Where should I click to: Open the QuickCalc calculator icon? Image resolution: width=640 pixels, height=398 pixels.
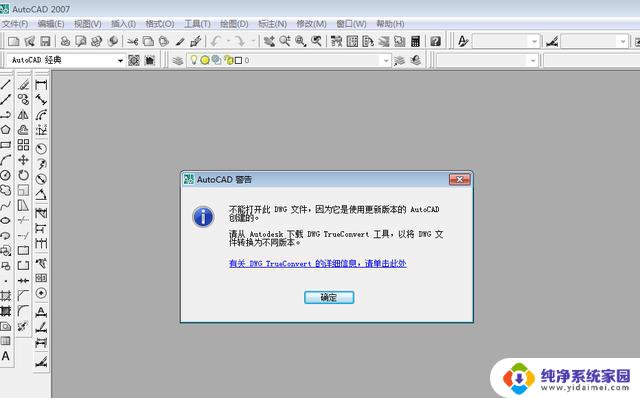tap(416, 41)
